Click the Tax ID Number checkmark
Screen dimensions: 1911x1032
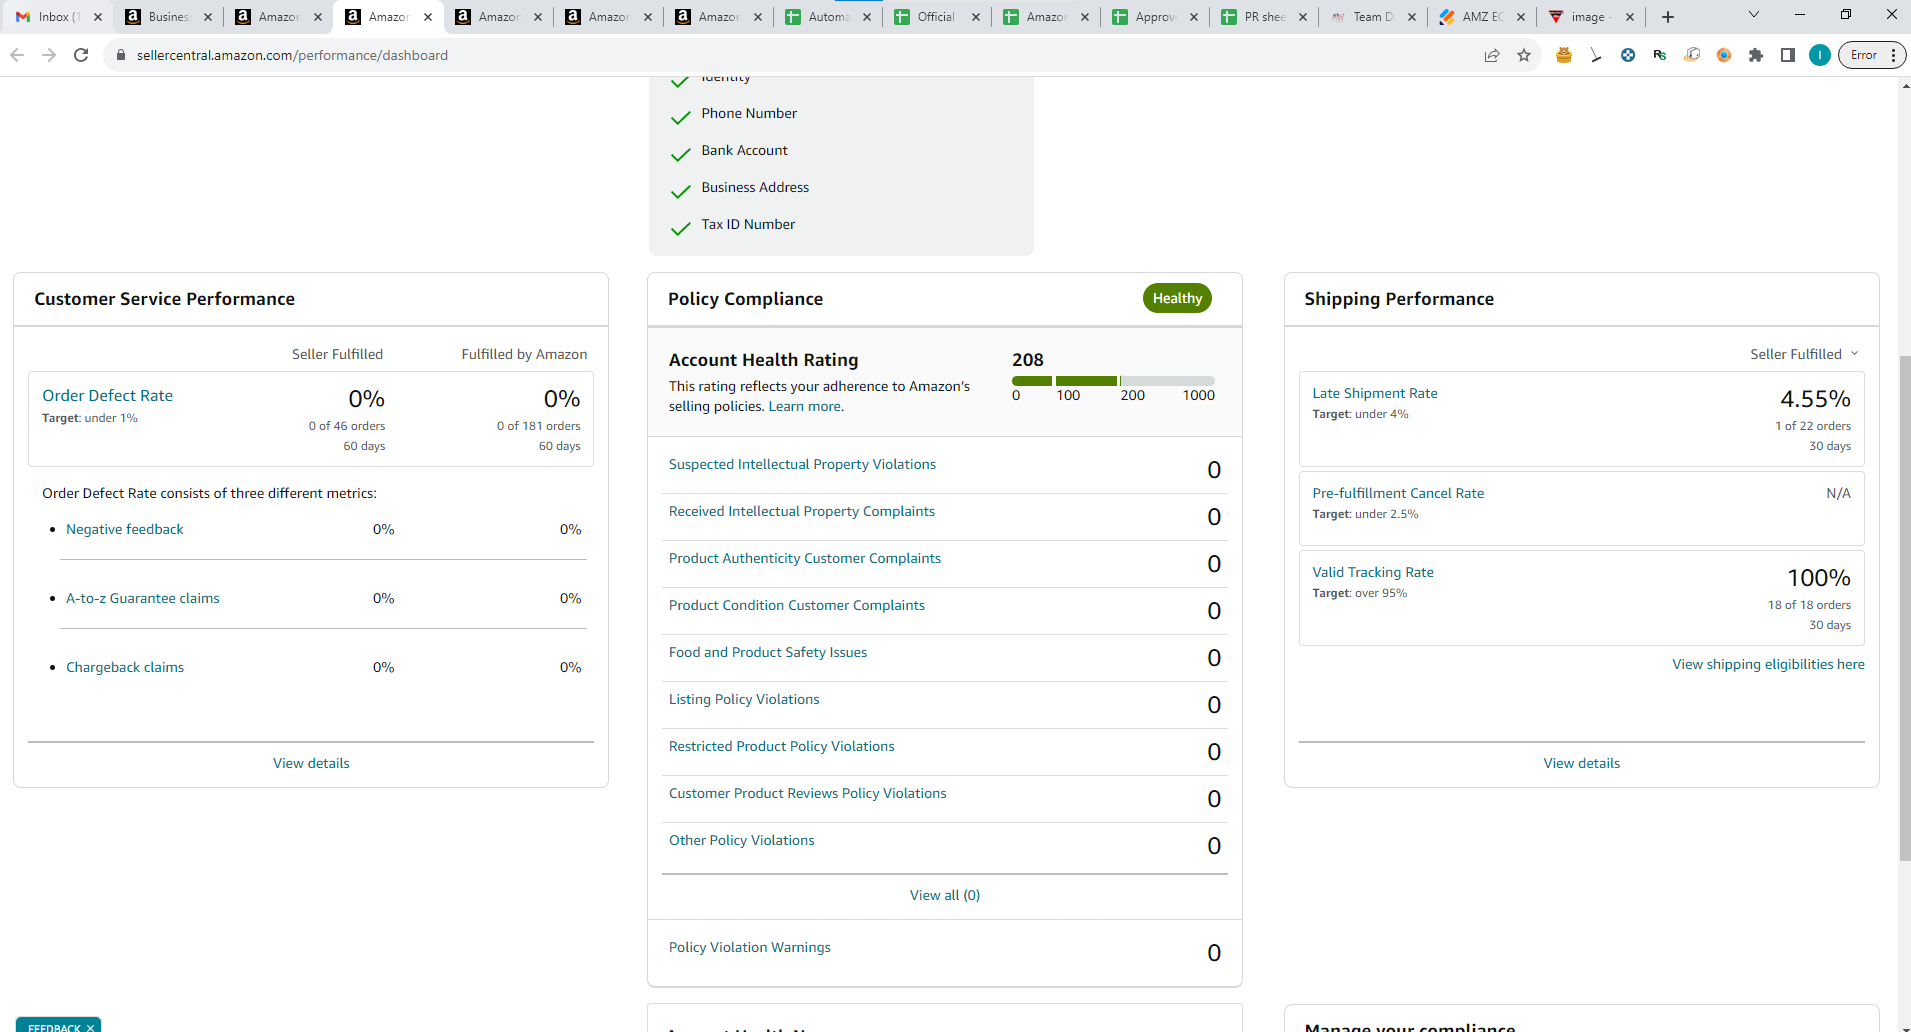coord(681,229)
